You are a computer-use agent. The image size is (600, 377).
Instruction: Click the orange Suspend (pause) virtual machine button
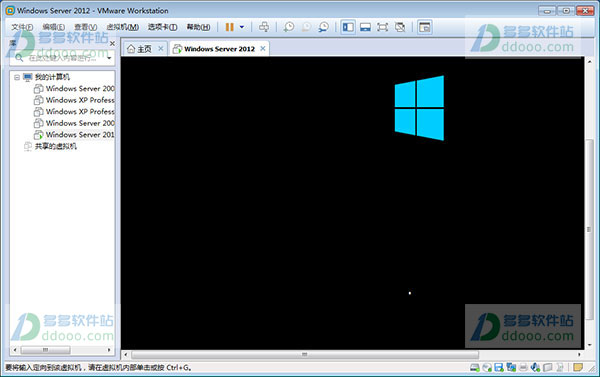230,27
